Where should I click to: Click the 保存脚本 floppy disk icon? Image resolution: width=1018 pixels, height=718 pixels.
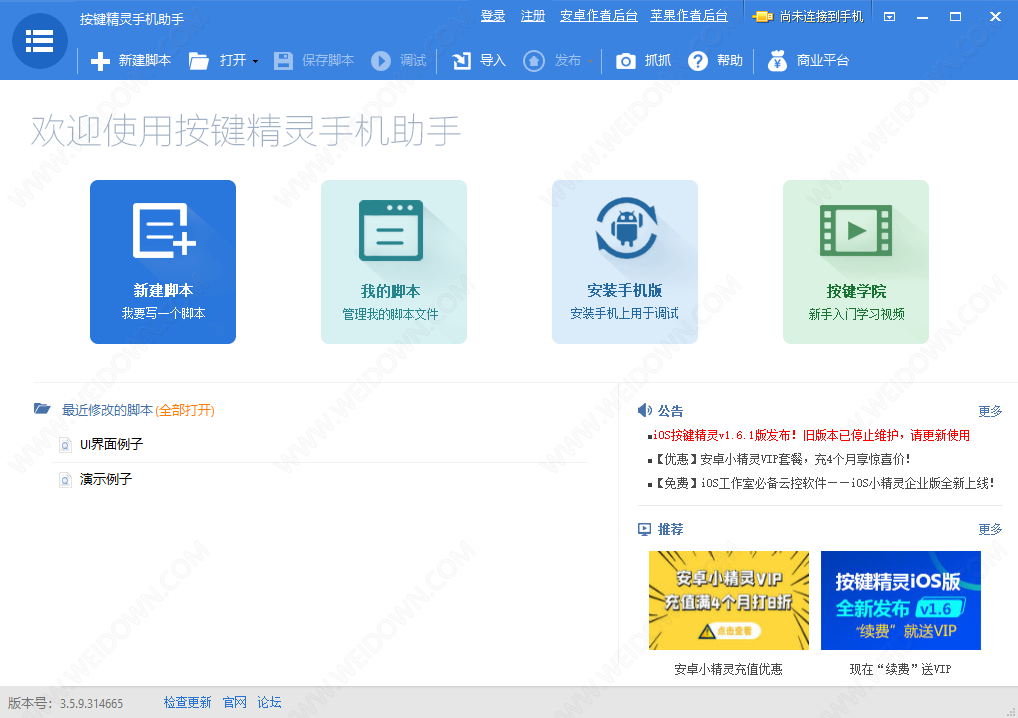(283, 61)
